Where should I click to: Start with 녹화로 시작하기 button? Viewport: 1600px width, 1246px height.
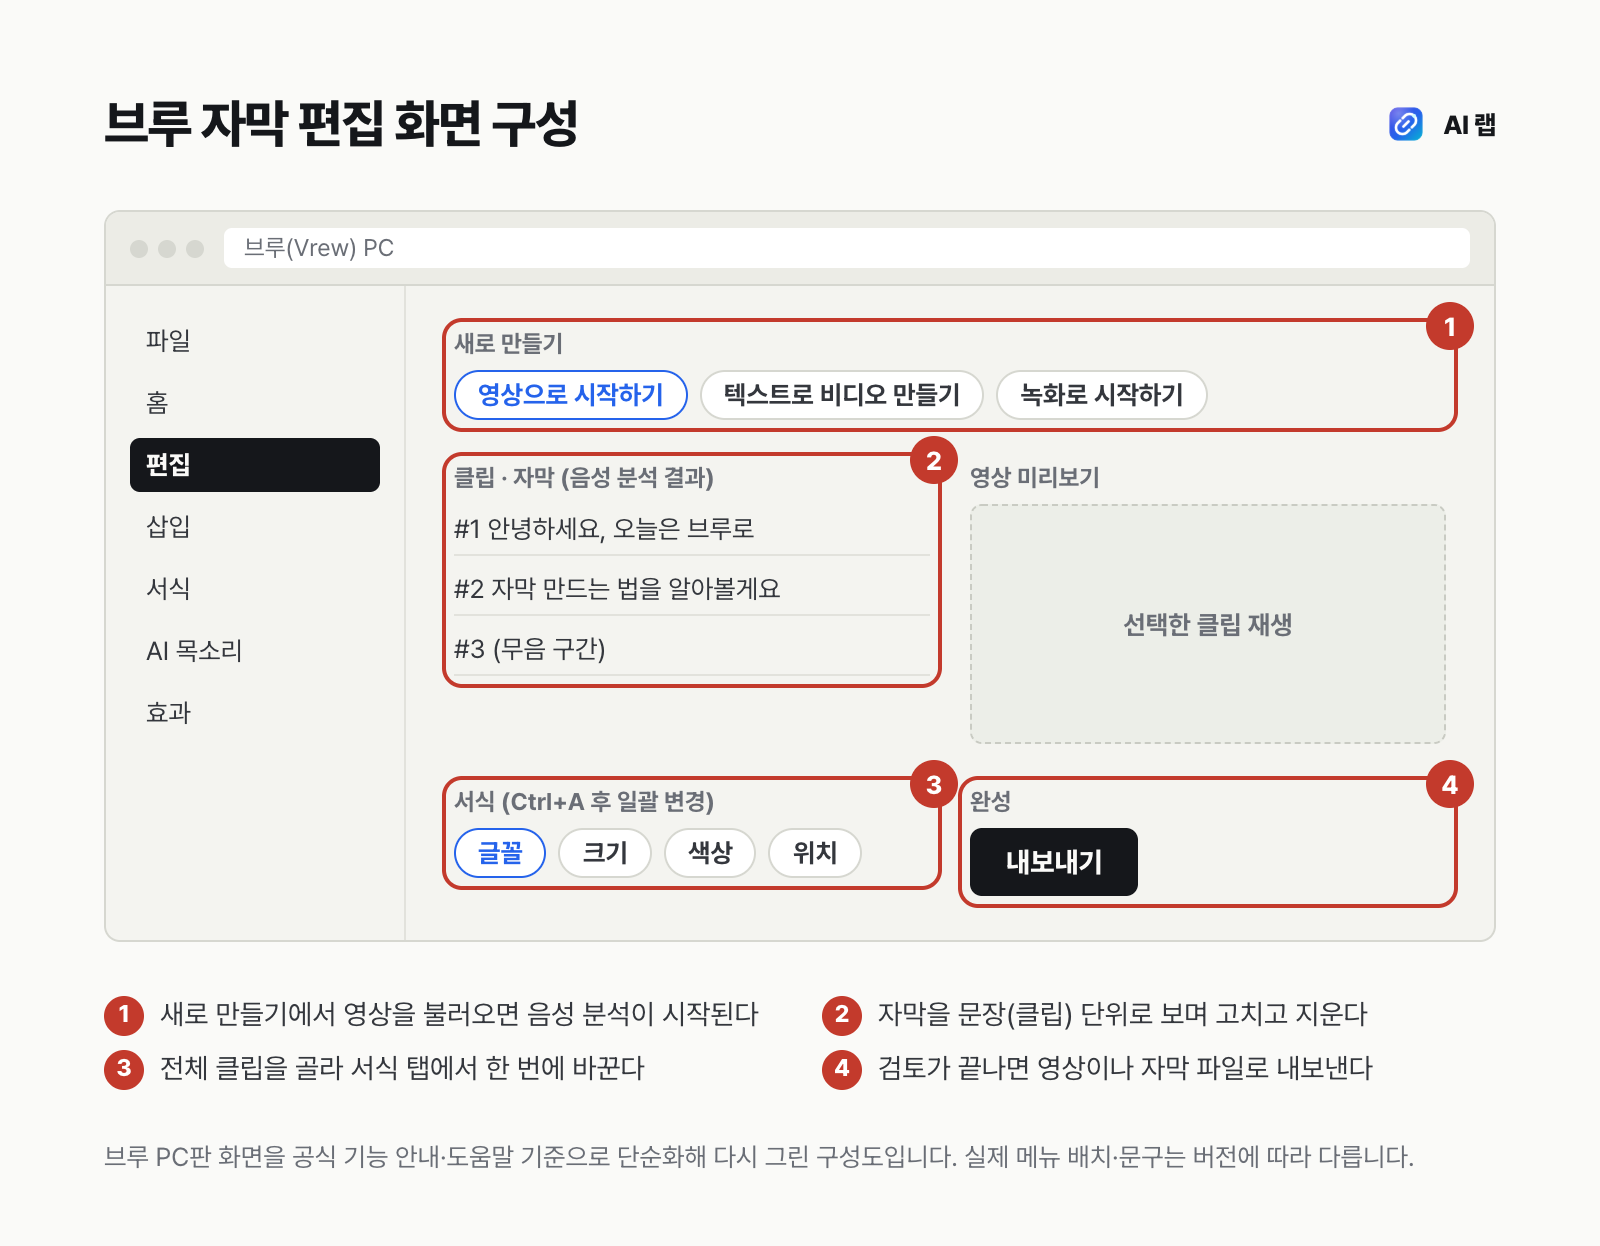click(x=1102, y=395)
